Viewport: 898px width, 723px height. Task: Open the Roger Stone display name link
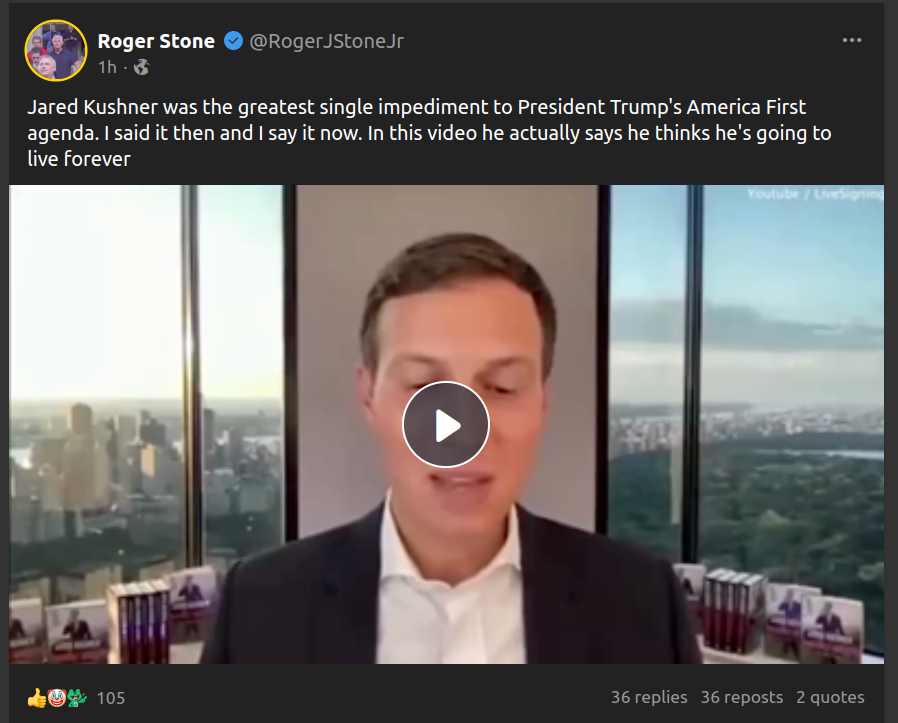(x=156, y=41)
